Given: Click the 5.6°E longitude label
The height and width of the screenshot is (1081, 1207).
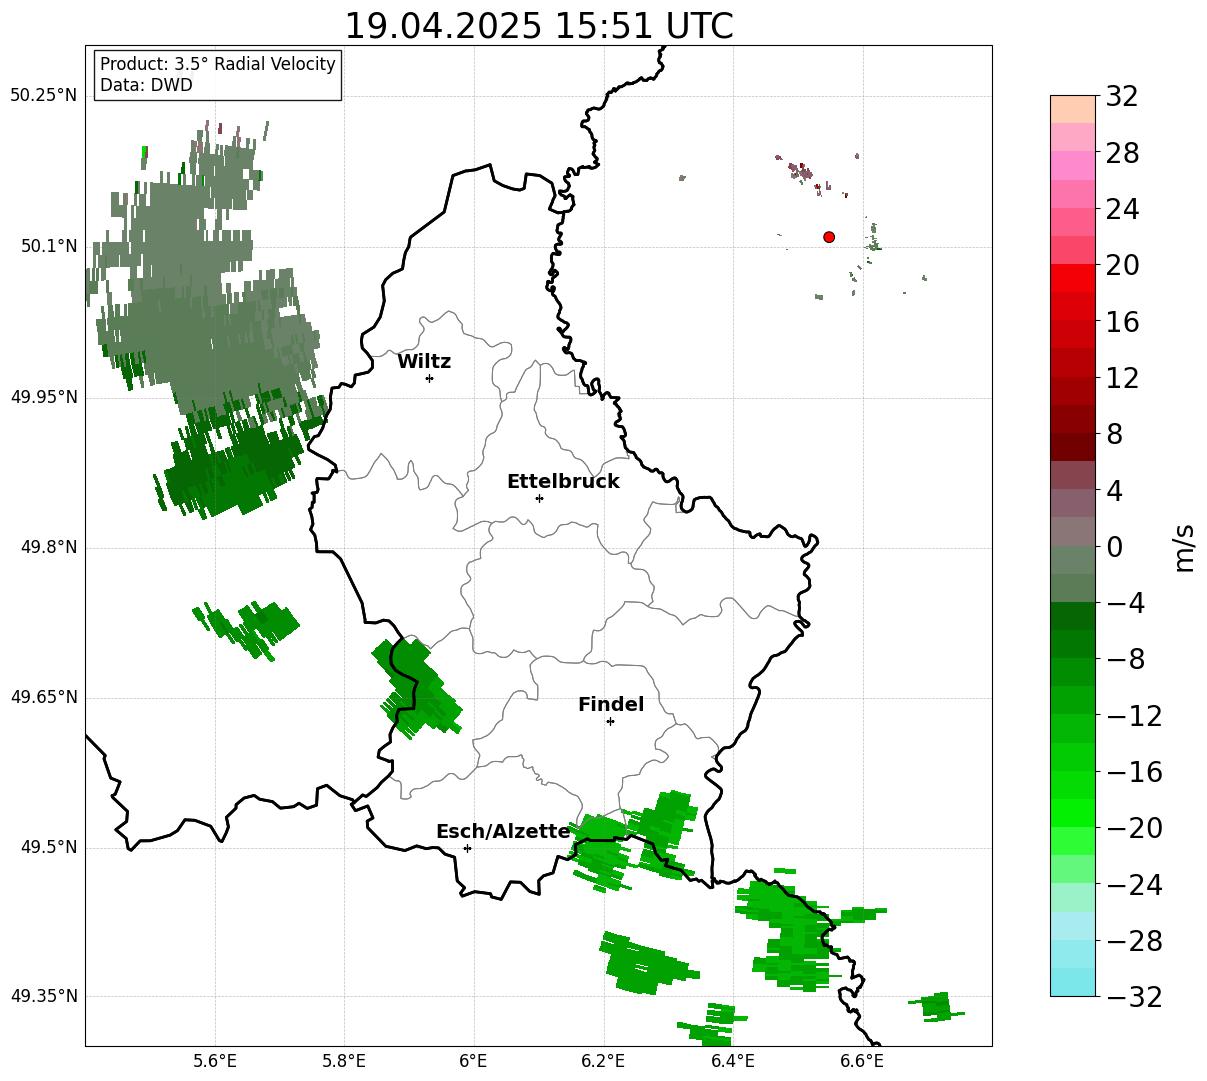Looking at the screenshot, I should (215, 1061).
